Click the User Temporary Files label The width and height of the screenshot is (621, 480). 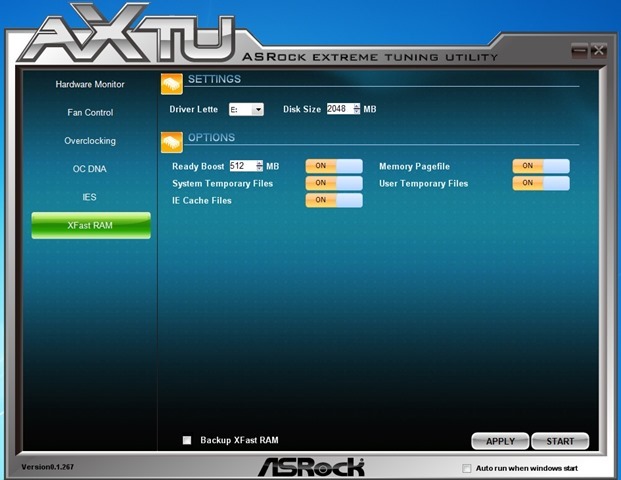click(423, 183)
